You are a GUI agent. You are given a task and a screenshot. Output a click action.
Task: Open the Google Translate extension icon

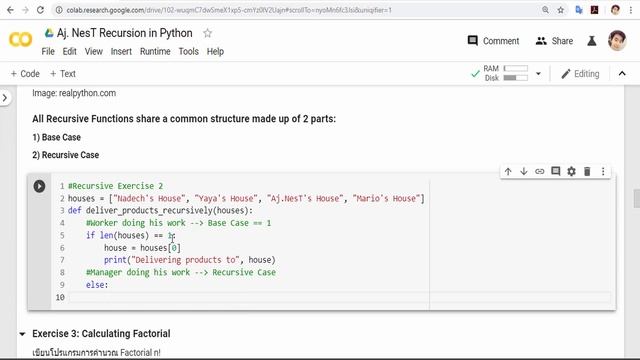pyautogui.click(x=579, y=10)
